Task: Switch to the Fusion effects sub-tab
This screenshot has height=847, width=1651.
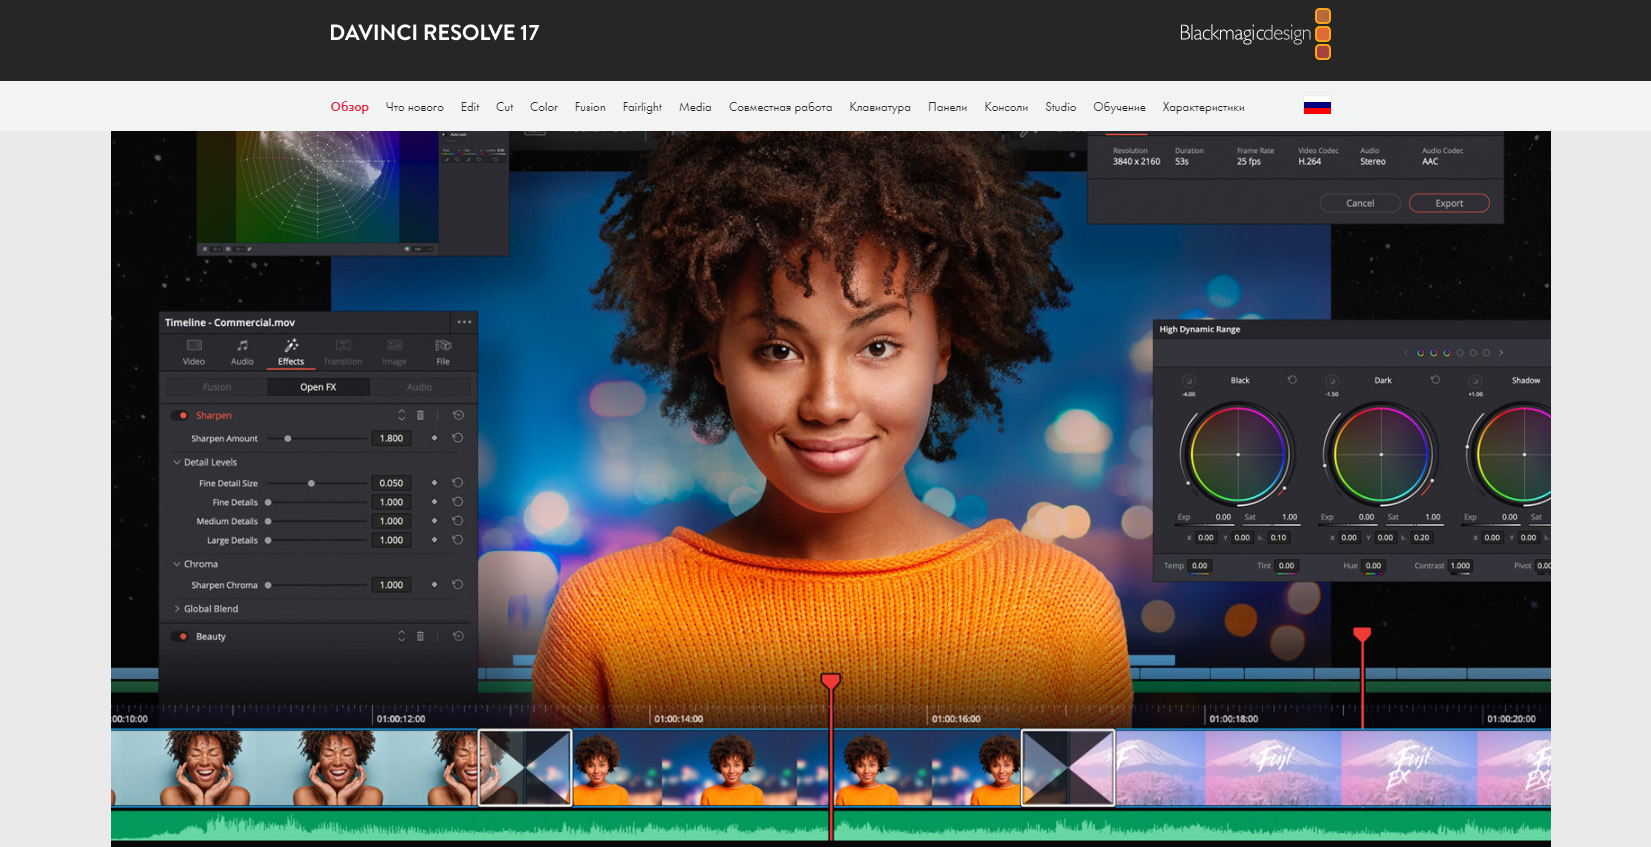Action: pos(217,387)
